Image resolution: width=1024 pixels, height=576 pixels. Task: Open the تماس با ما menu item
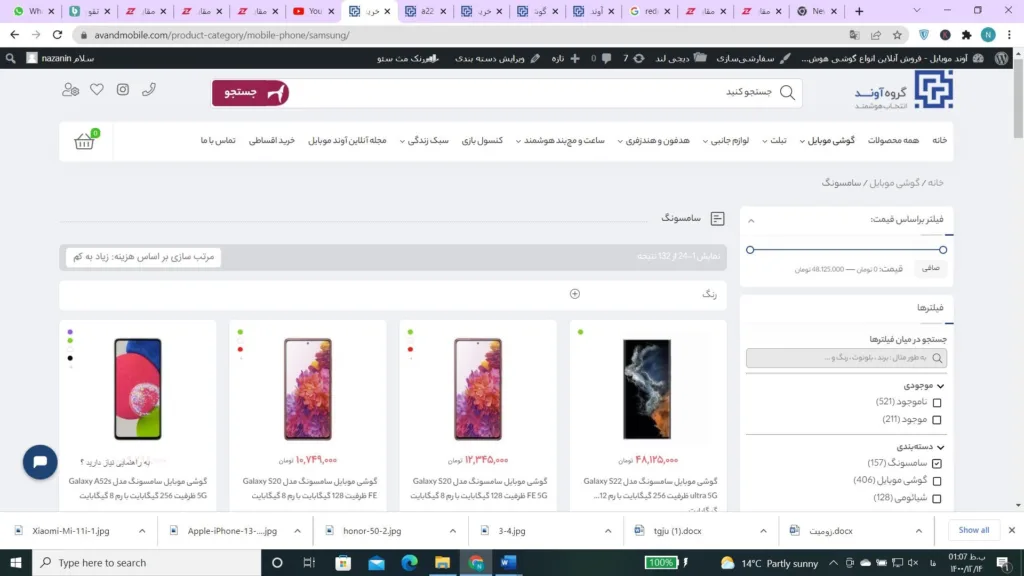pyautogui.click(x=217, y=140)
